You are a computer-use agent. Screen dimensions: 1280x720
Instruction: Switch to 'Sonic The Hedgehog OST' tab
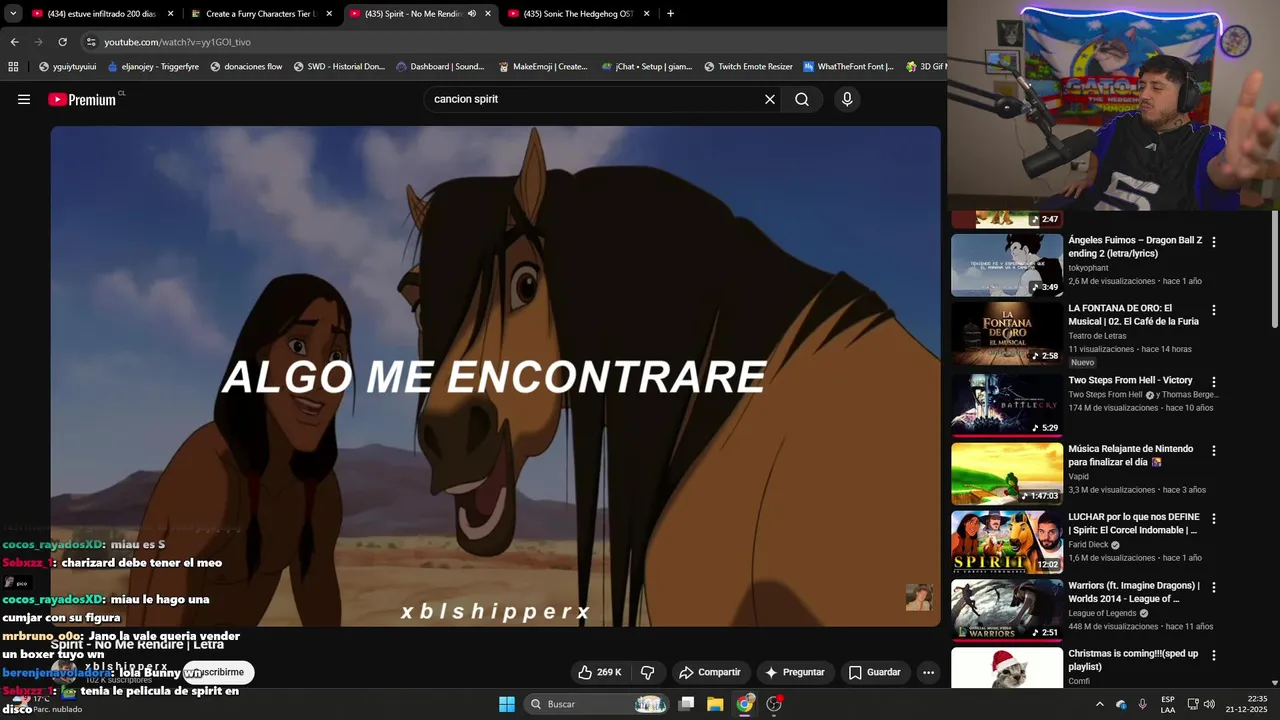(578, 14)
